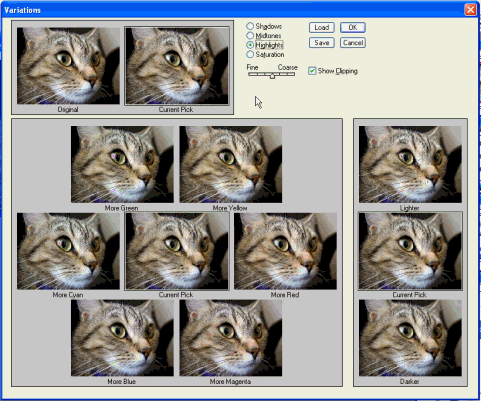Cancel the Variations dialog
This screenshot has width=481, height=401.
point(353,43)
